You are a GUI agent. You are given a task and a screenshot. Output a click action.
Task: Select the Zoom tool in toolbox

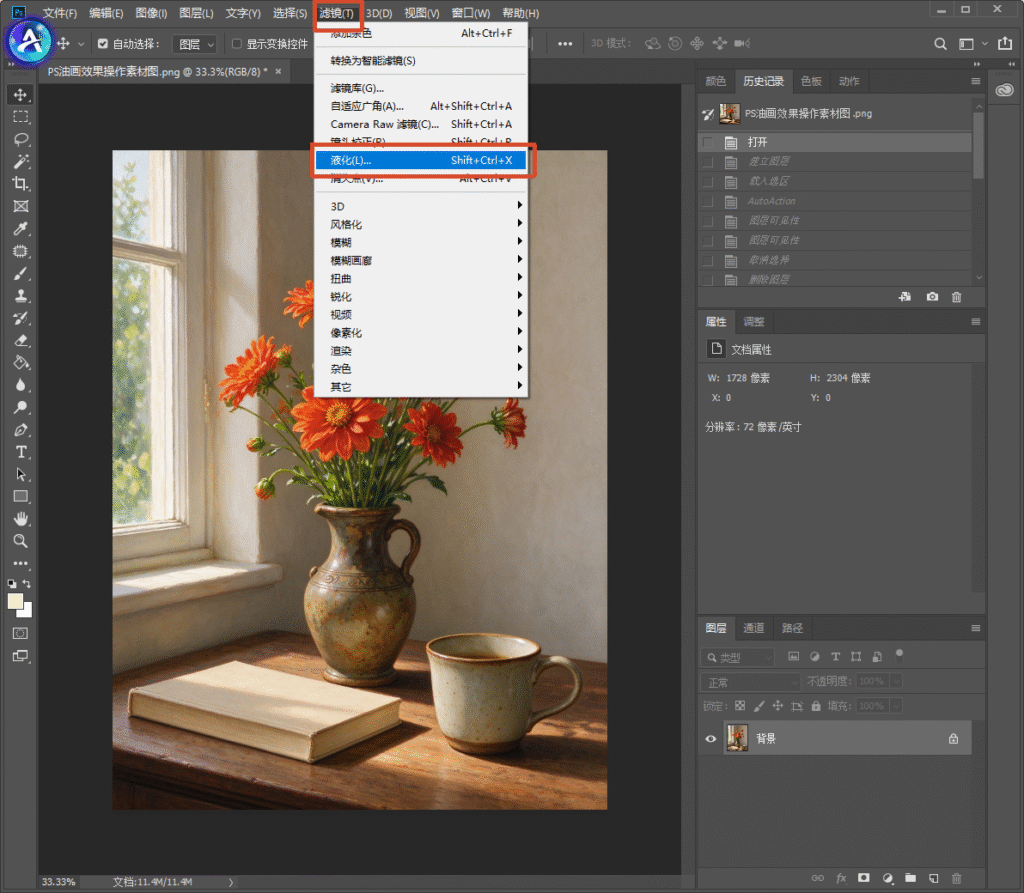(21, 541)
